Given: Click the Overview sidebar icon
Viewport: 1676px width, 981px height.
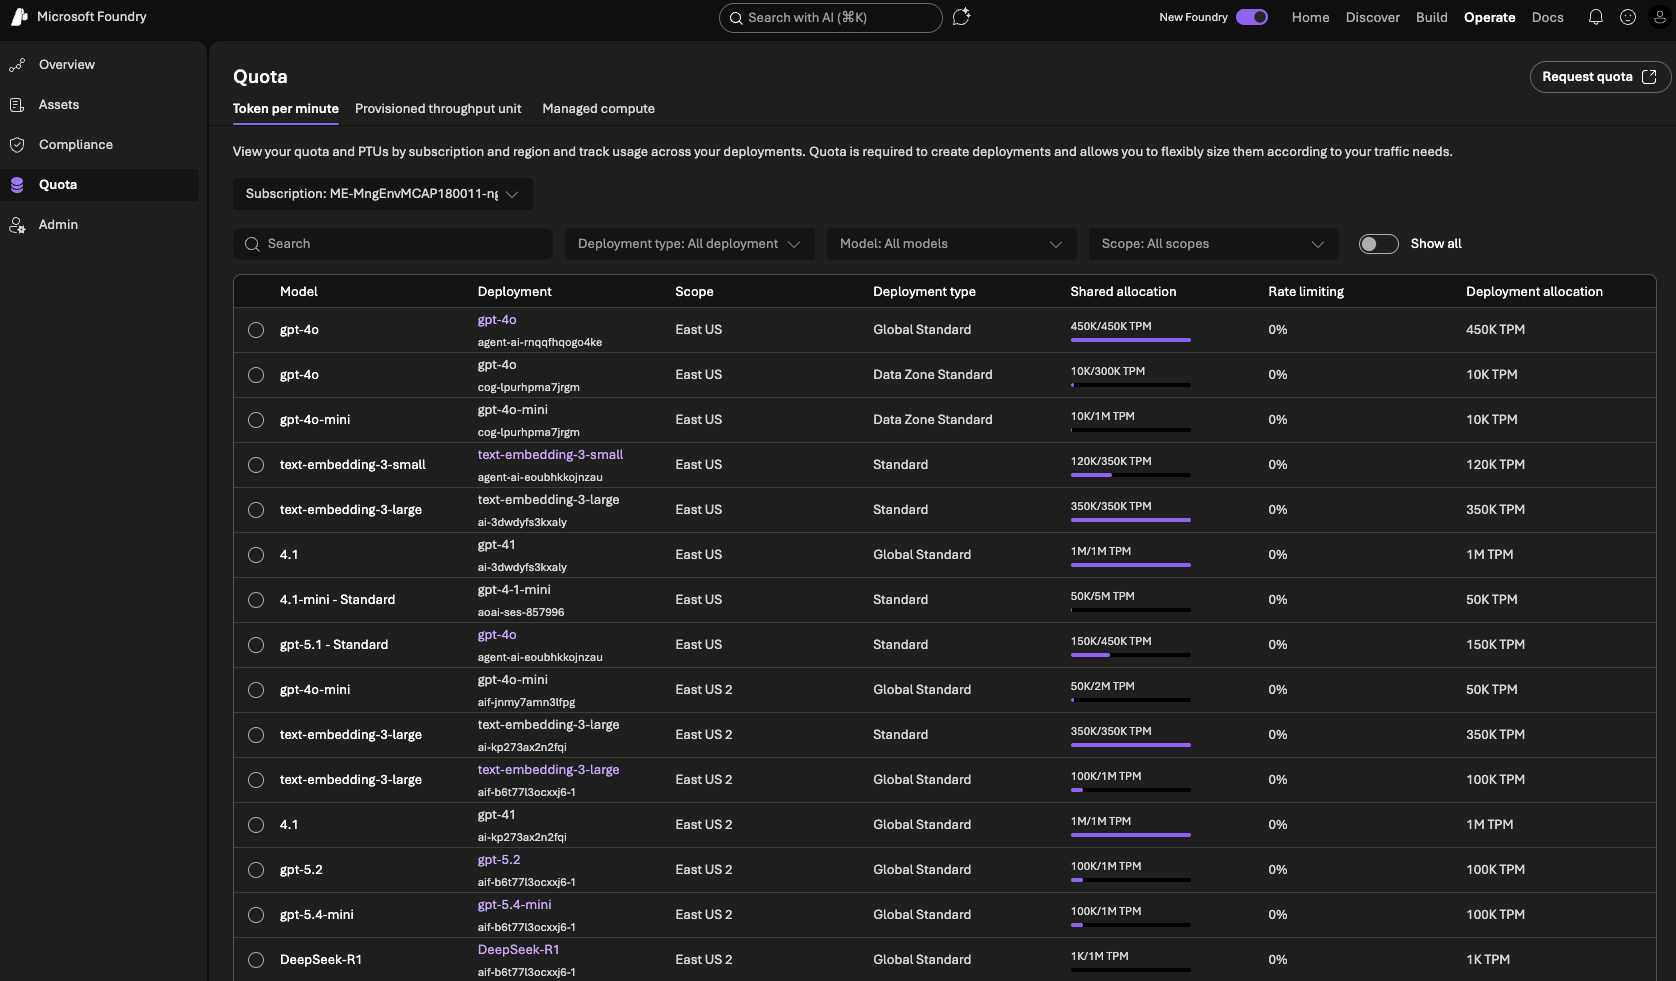Looking at the screenshot, I should point(17,65).
